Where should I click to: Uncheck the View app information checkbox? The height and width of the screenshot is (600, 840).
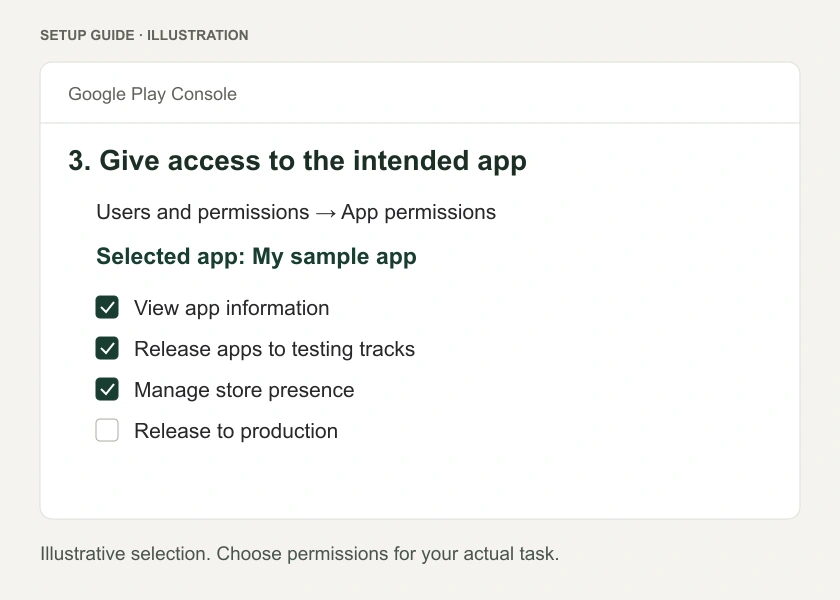[107, 308]
